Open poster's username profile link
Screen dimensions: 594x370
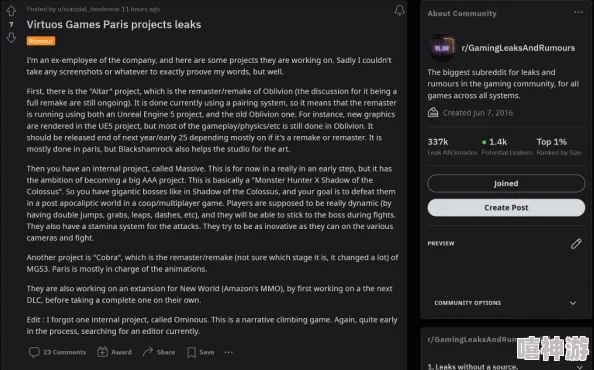(88, 9)
